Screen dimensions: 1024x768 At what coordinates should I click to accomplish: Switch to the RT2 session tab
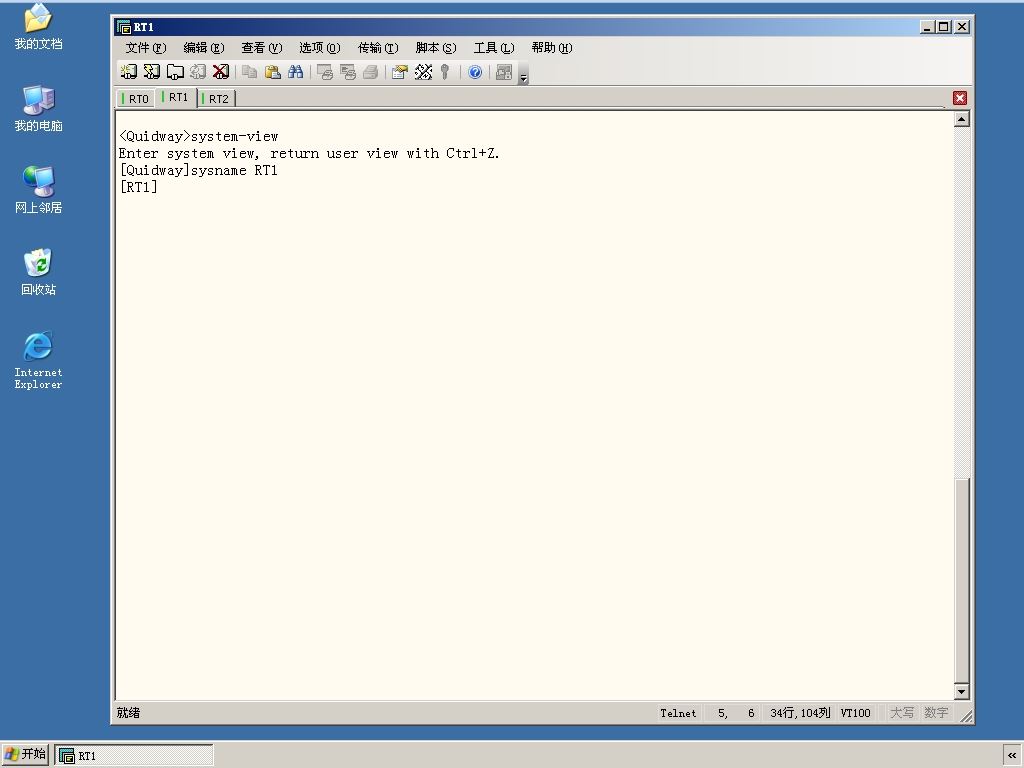(x=216, y=99)
